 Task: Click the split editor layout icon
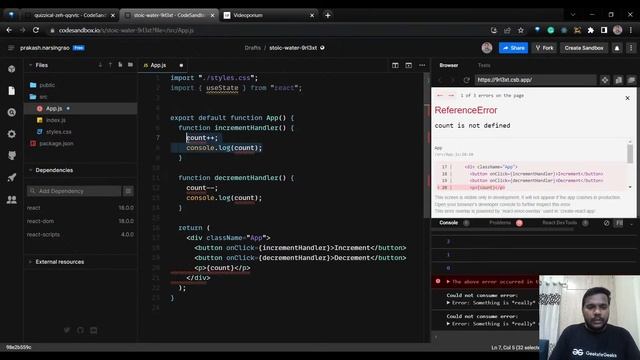(395, 65)
